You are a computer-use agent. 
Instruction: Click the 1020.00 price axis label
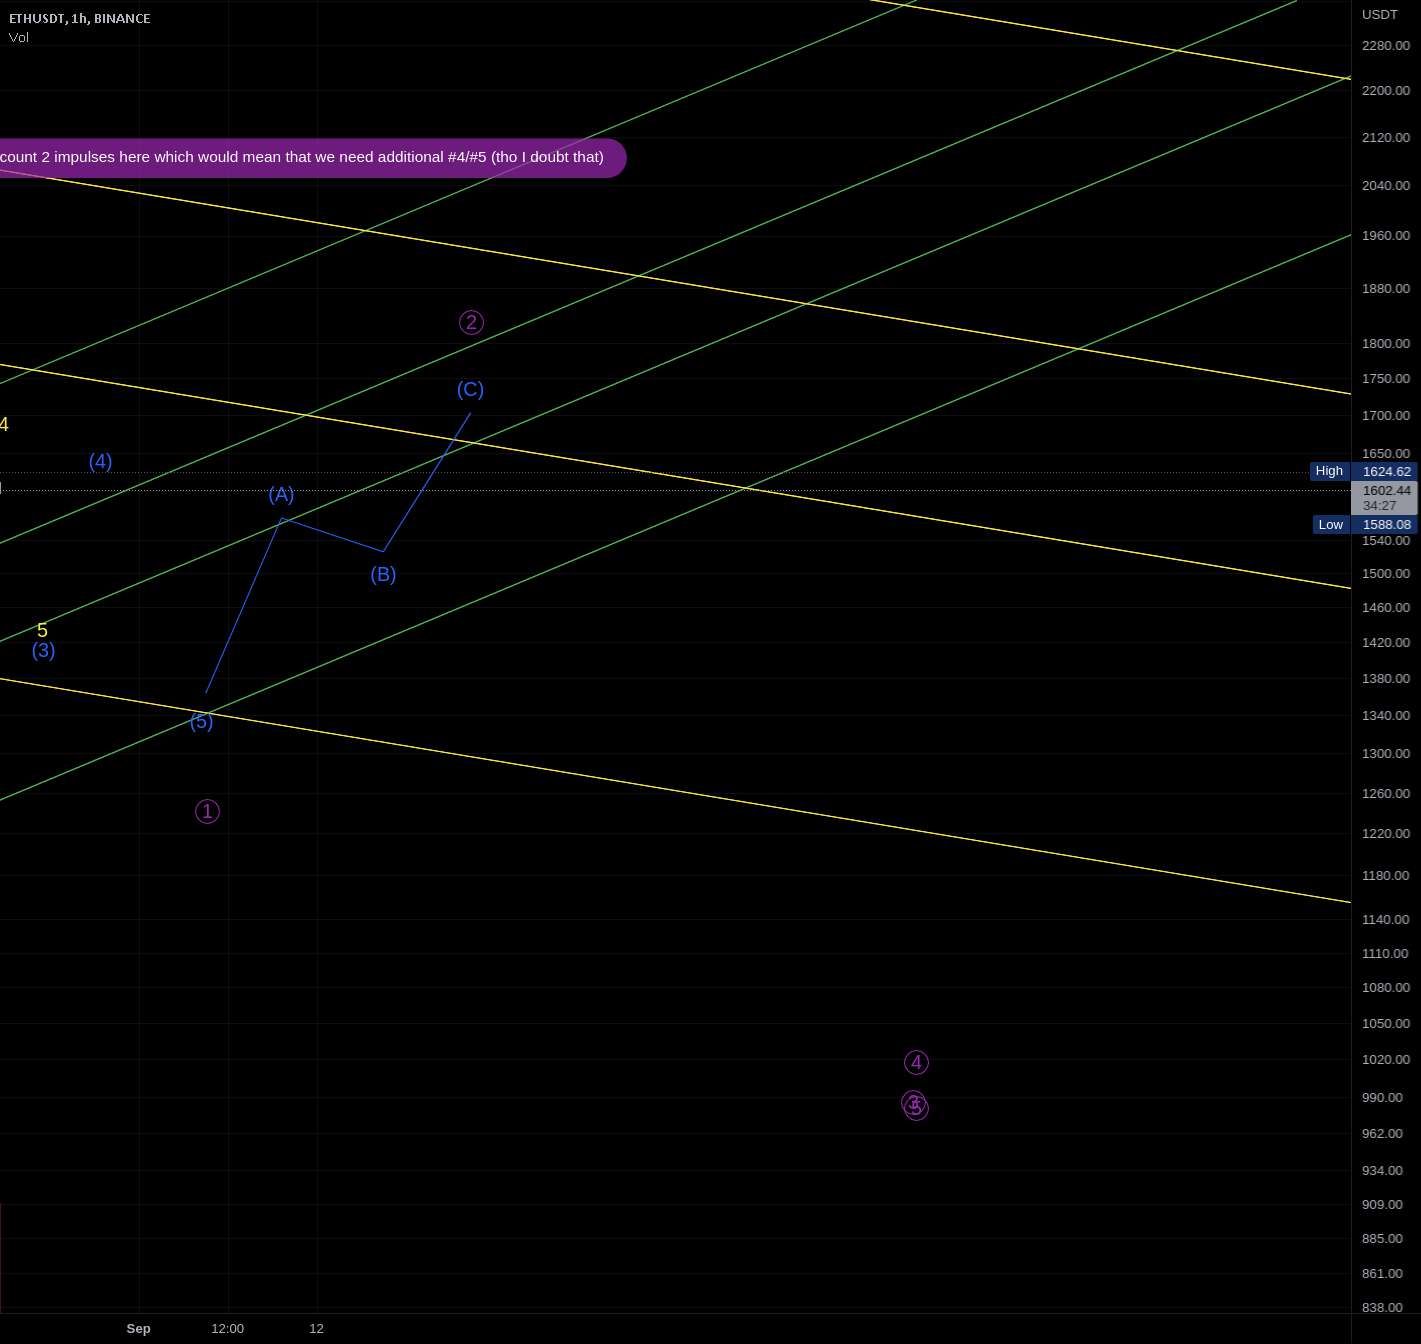(1386, 1060)
